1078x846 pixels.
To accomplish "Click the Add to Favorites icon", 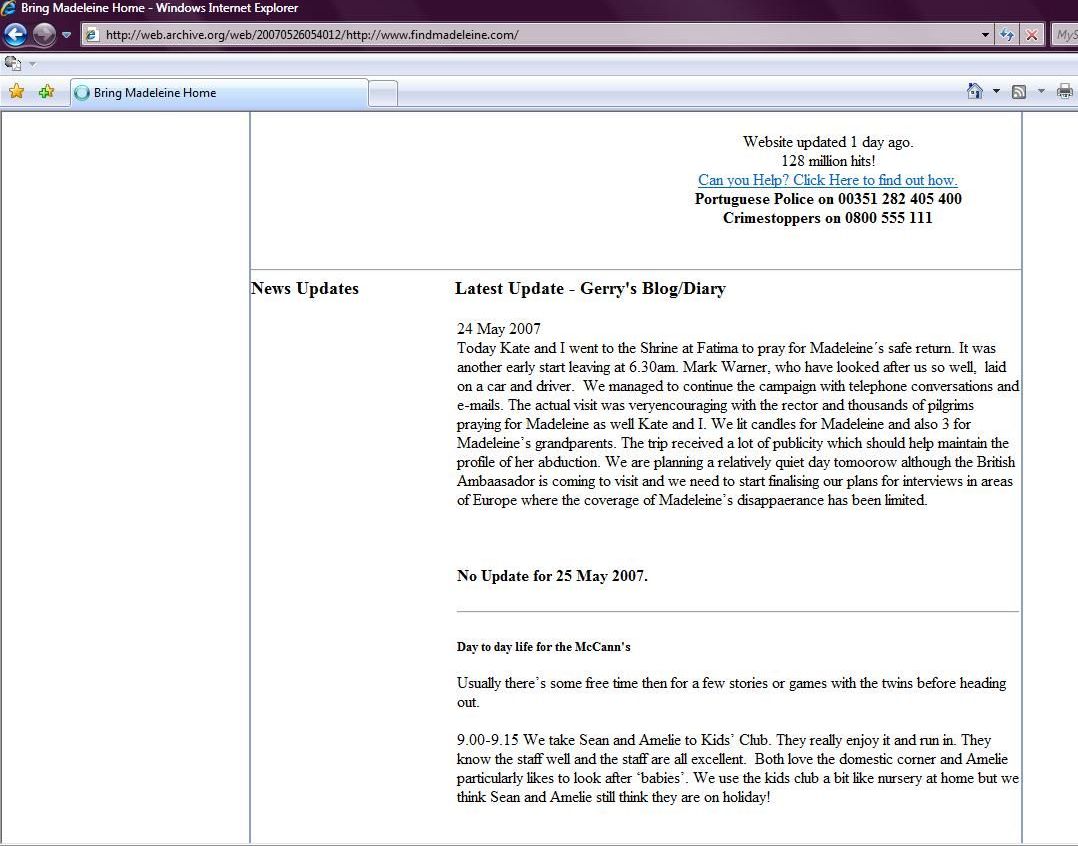I will coord(46,92).
